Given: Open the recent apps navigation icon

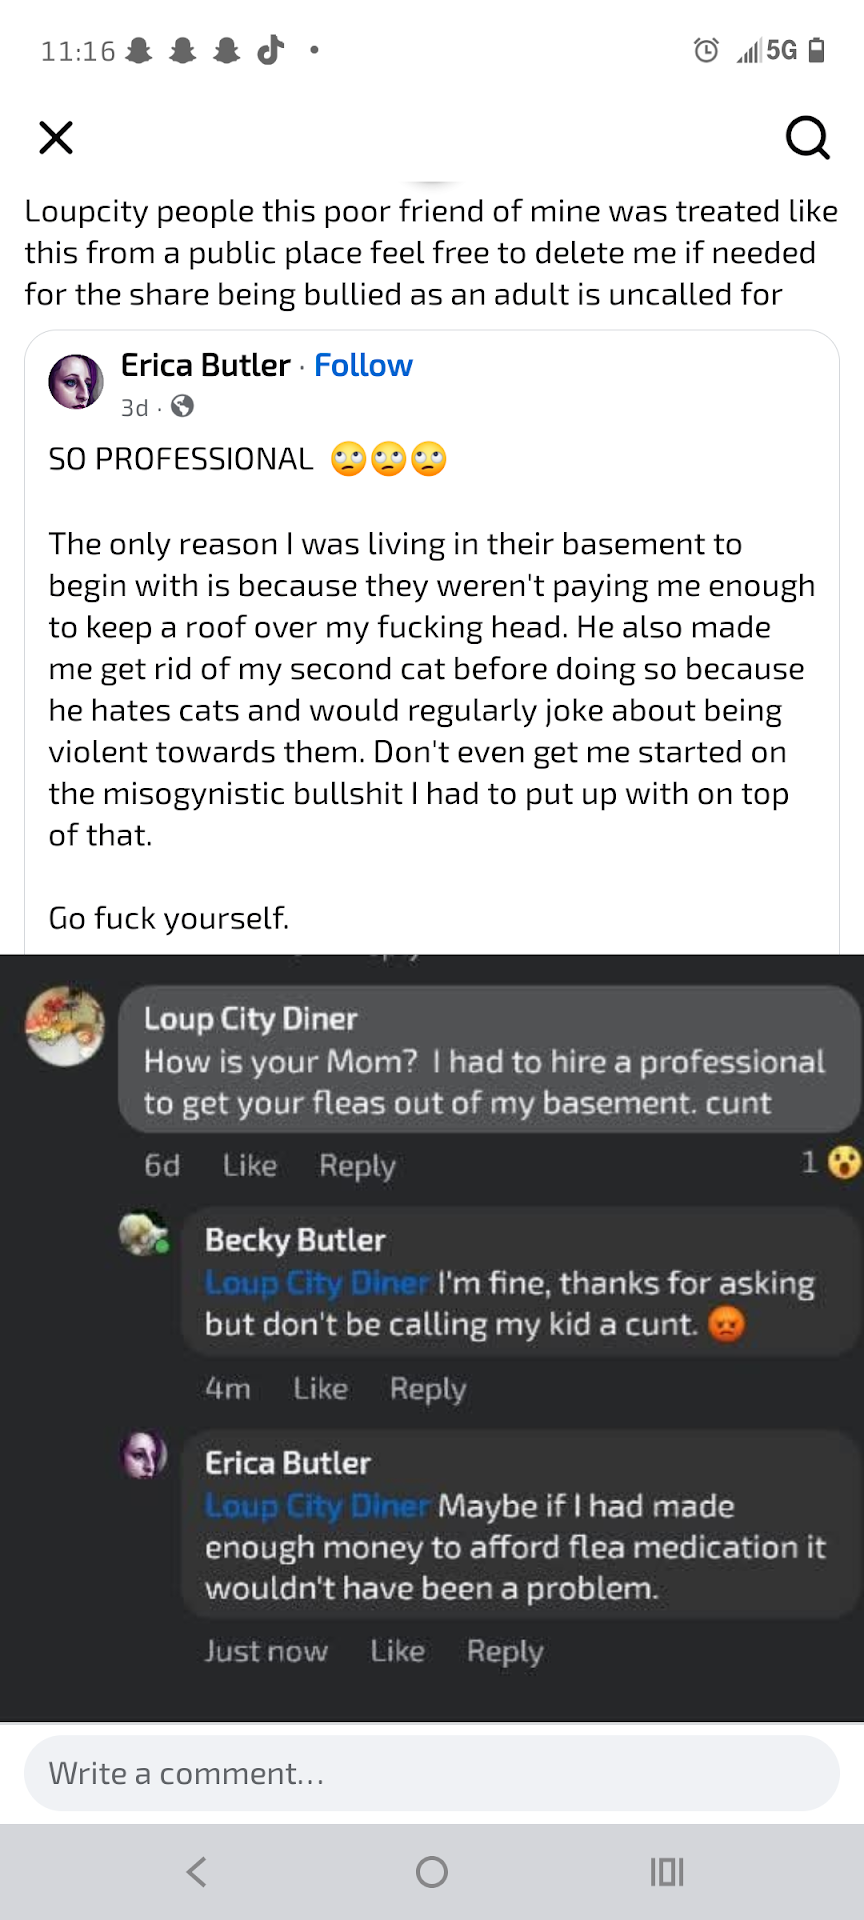Looking at the screenshot, I should pos(667,1871).
